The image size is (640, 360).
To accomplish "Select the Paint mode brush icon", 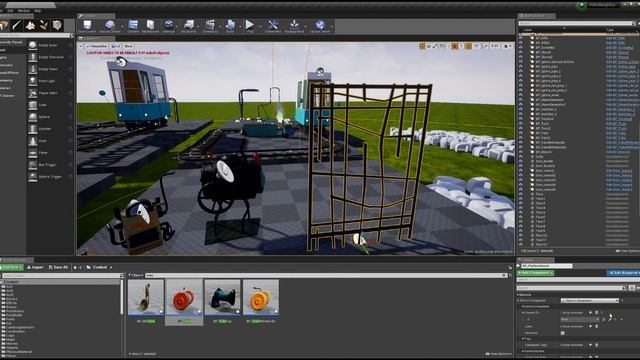I will (17, 25).
